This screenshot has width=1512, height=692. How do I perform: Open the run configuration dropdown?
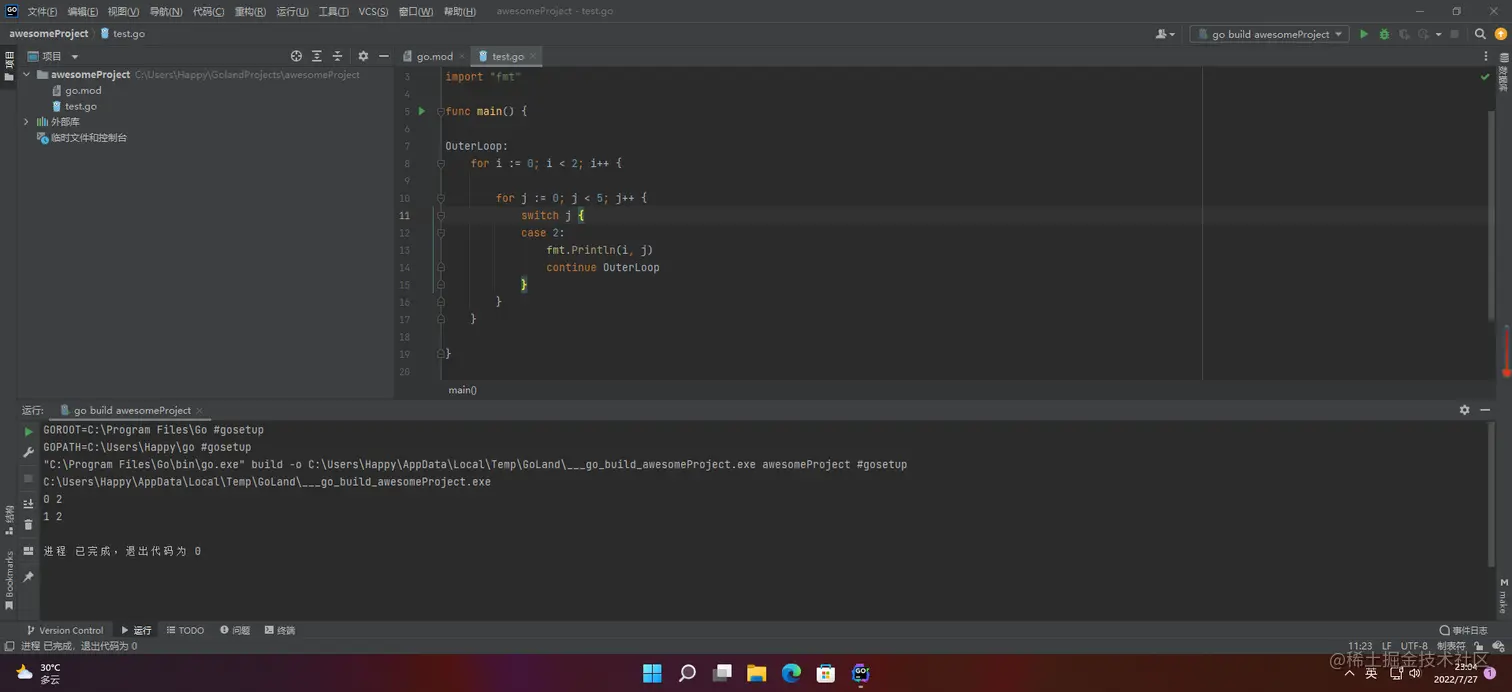click(x=1269, y=34)
